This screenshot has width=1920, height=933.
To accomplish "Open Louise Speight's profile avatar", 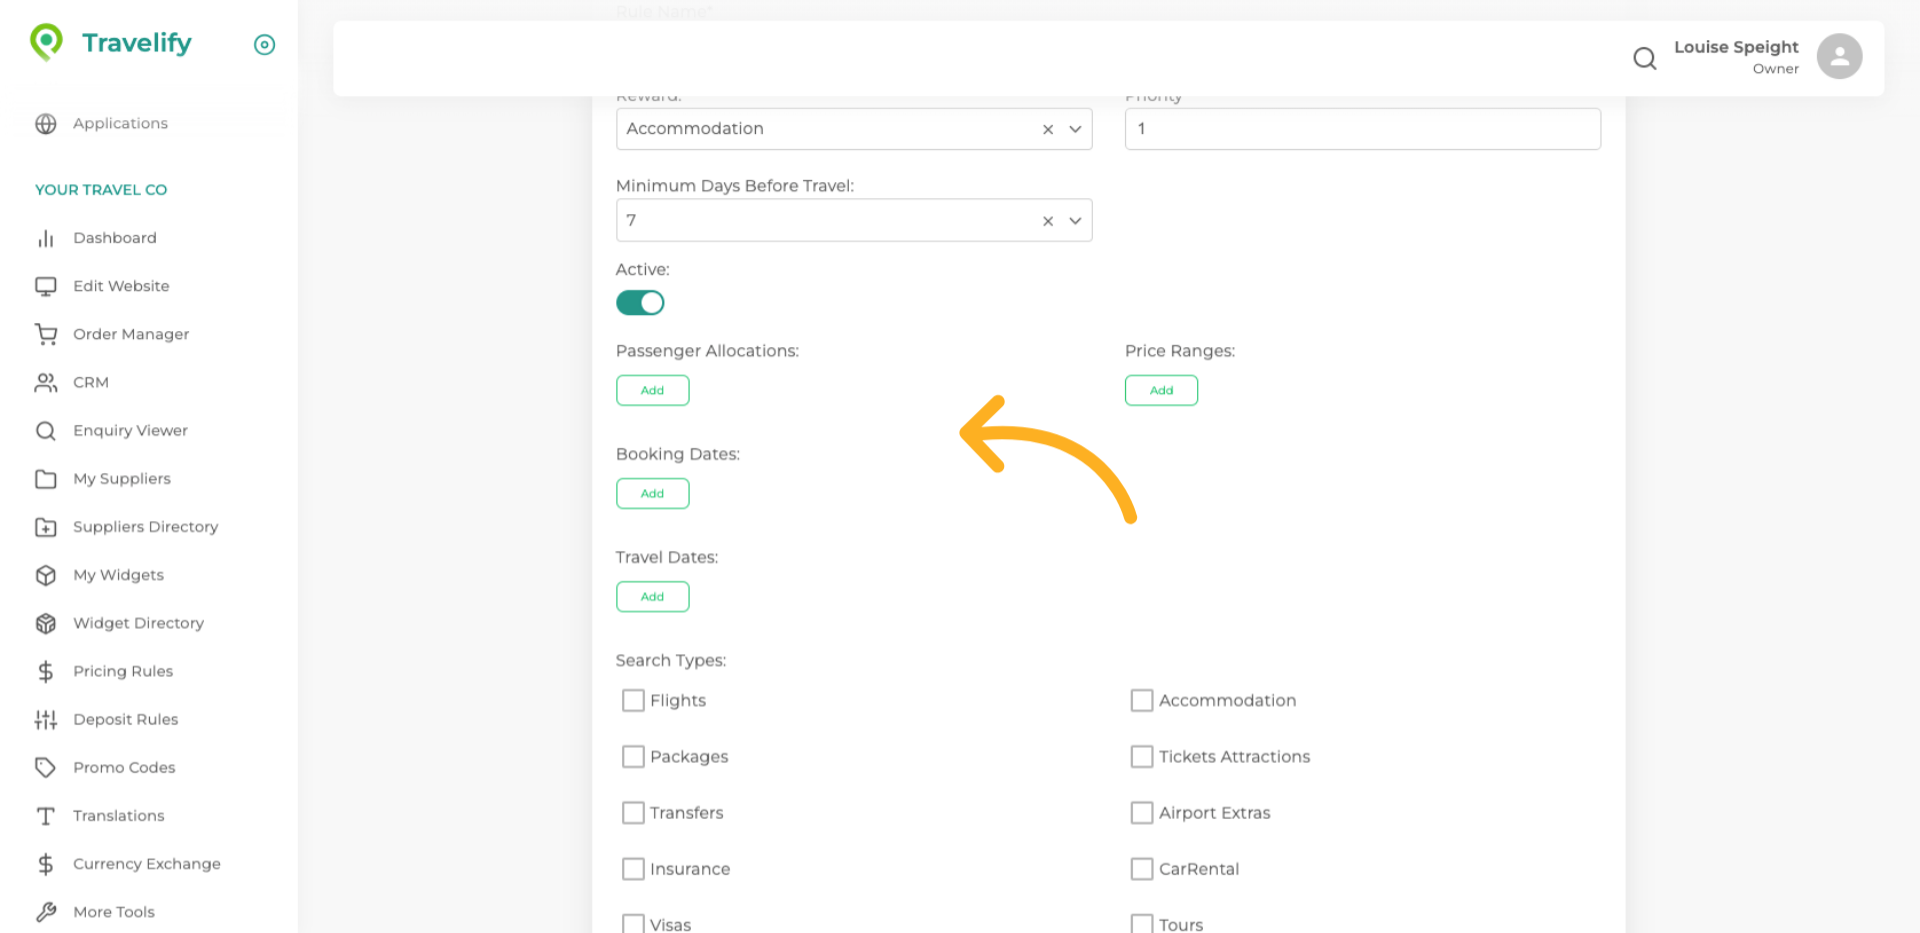I will (x=1839, y=56).
